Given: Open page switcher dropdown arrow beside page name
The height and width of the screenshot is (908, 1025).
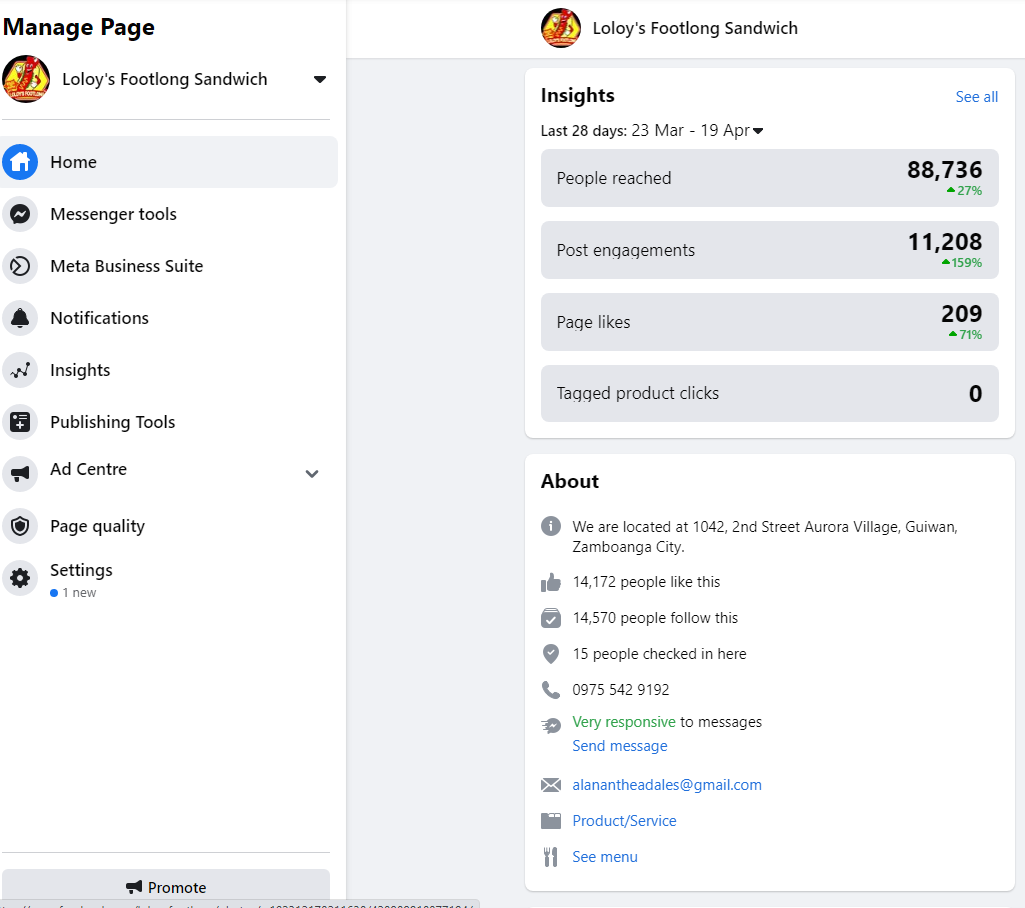Looking at the screenshot, I should coord(320,79).
